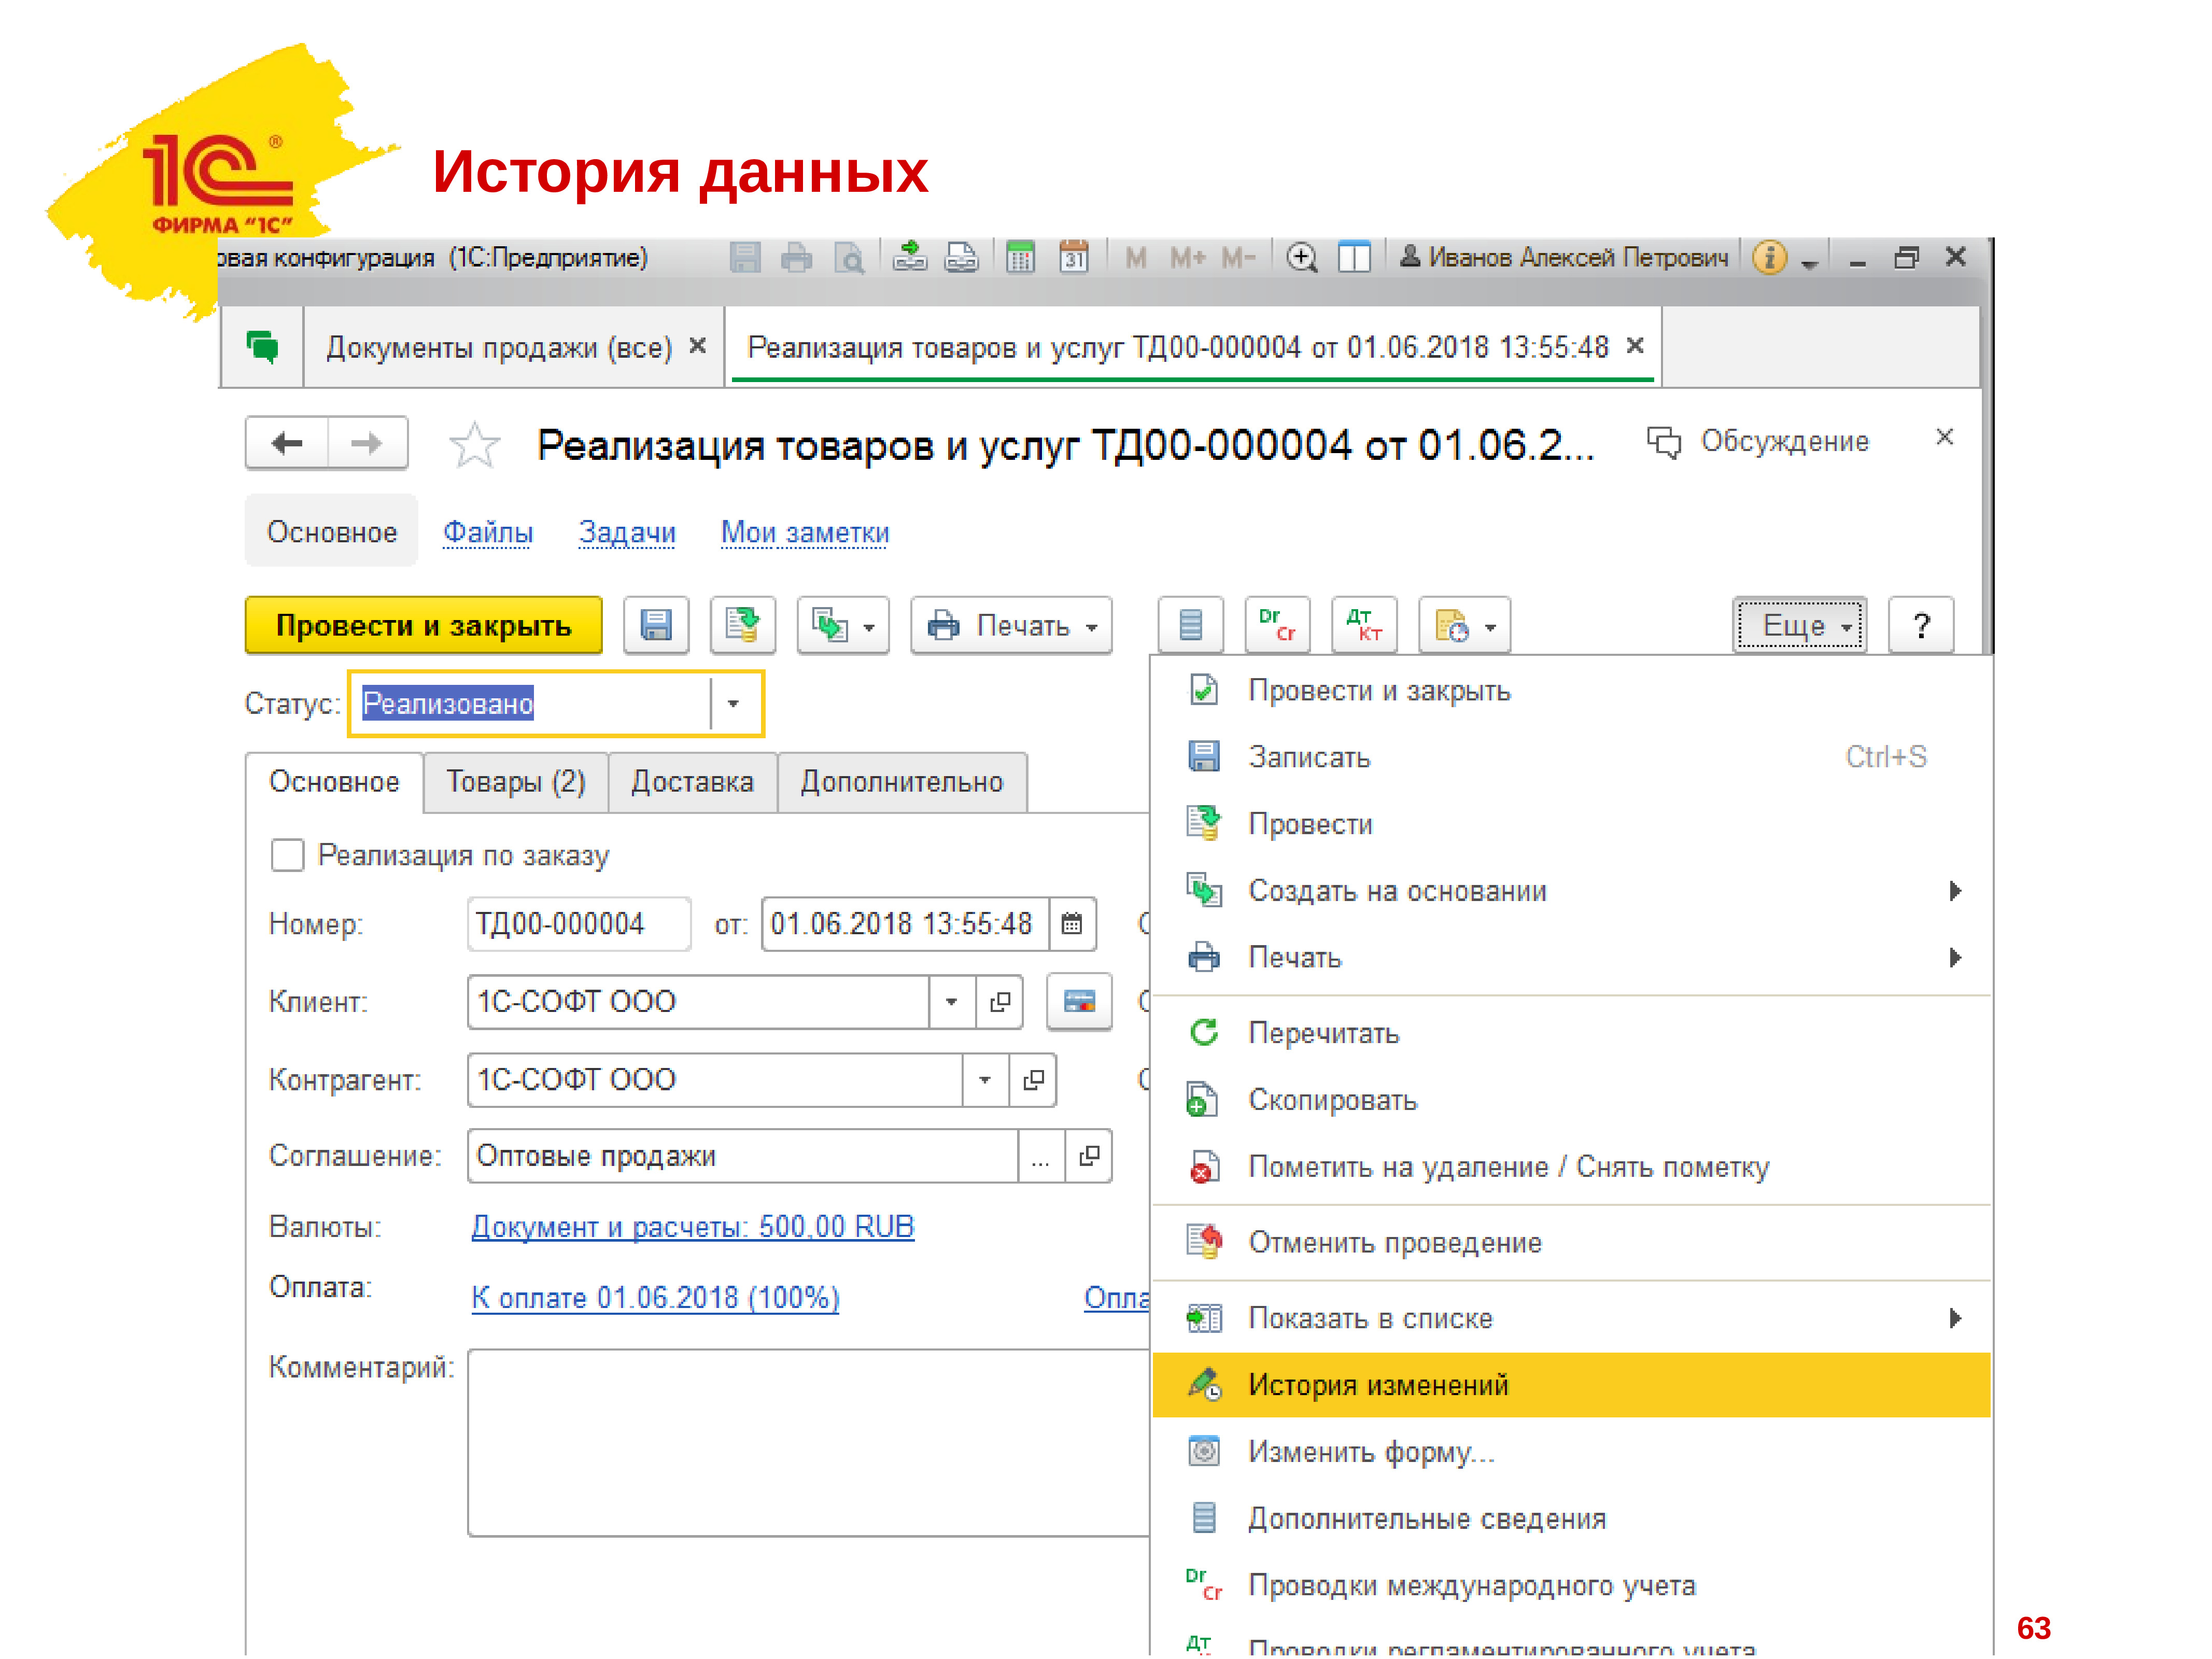2212x1659 pixels.
Task: Open the calendar picker for the document date
Action: pos(1072,924)
